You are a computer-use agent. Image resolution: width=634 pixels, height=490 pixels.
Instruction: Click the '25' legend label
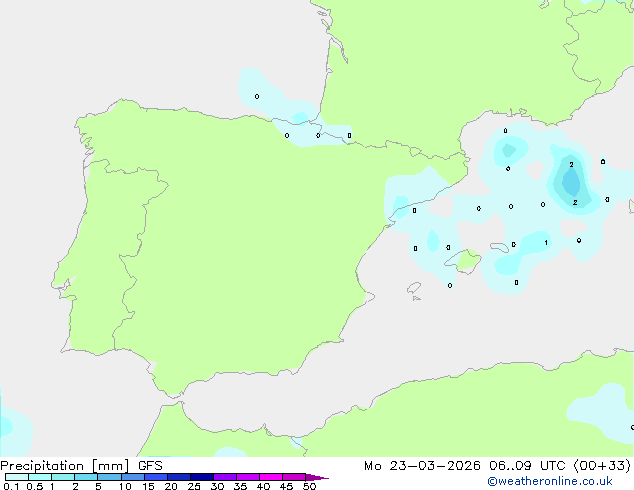pyautogui.click(x=194, y=486)
